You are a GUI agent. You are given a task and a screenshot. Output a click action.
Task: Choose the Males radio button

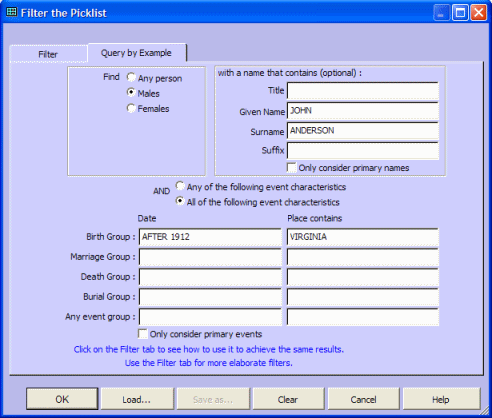(131, 92)
